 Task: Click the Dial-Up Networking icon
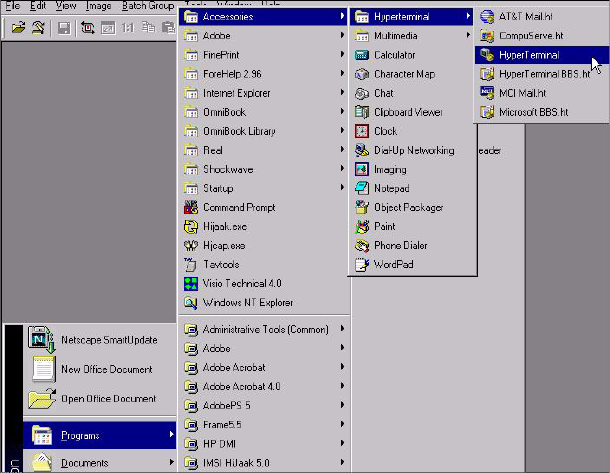point(362,150)
